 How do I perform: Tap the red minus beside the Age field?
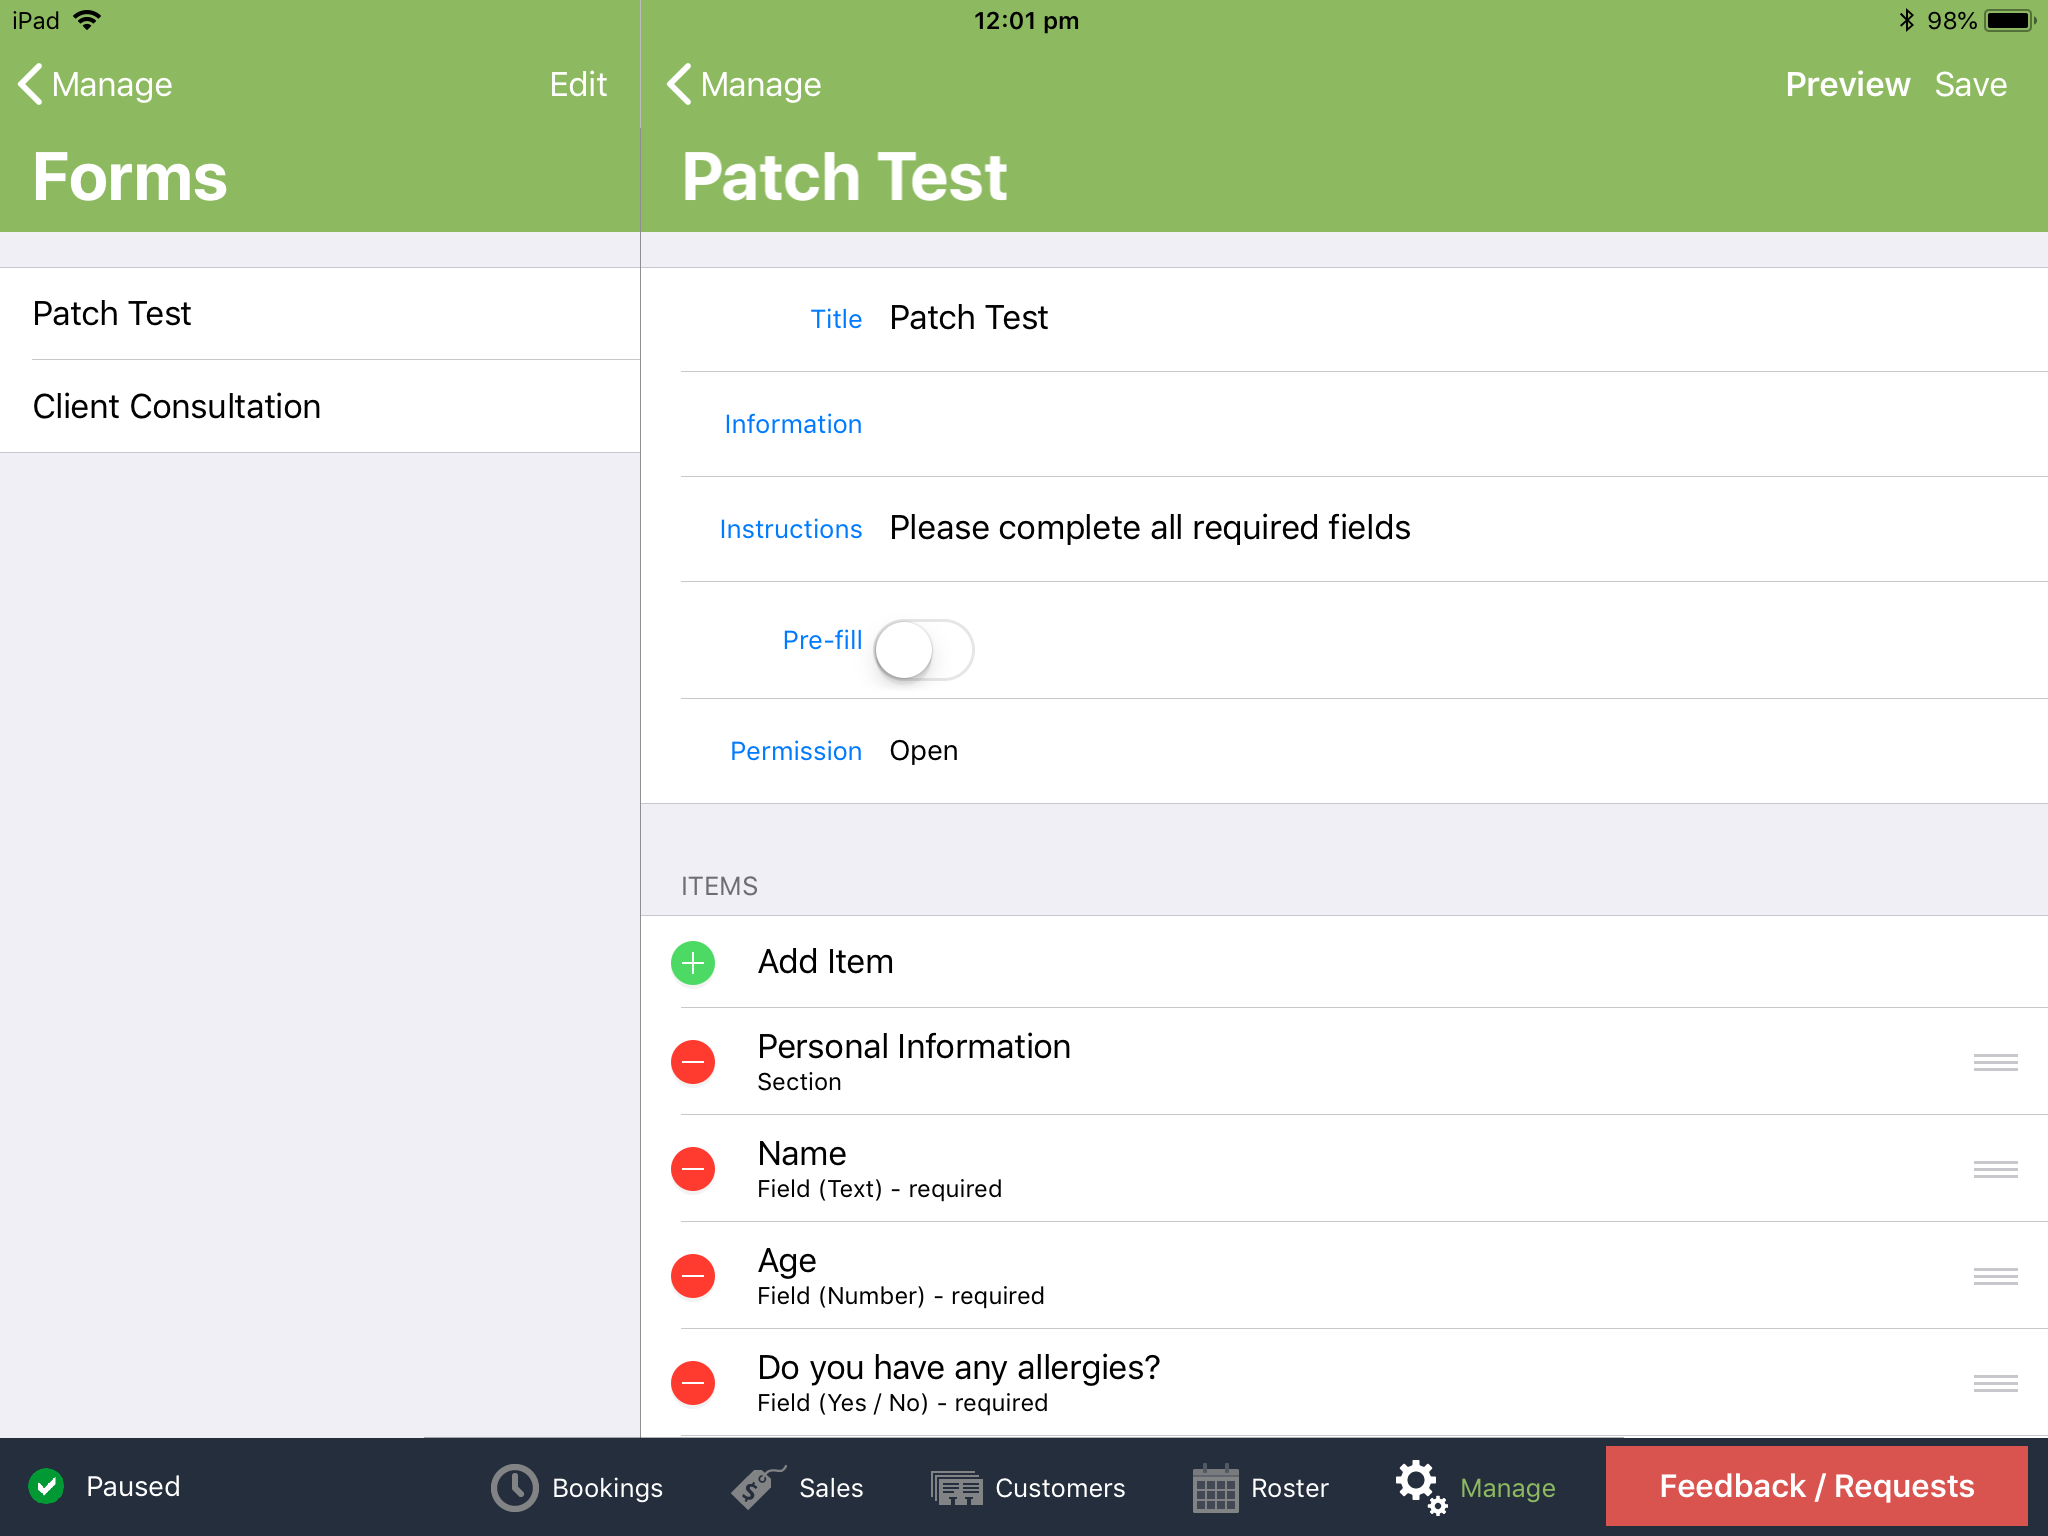pyautogui.click(x=692, y=1275)
